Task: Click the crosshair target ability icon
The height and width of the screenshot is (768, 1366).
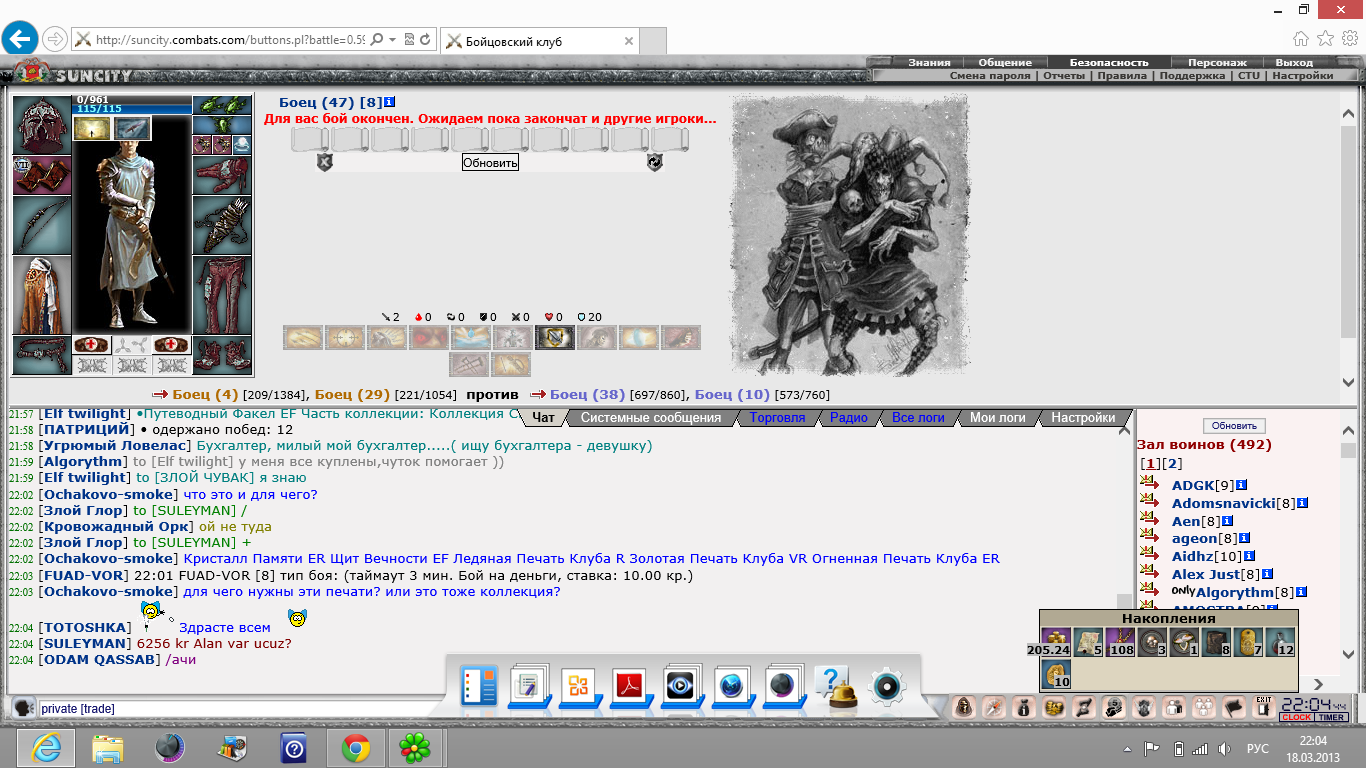Action: (x=345, y=338)
